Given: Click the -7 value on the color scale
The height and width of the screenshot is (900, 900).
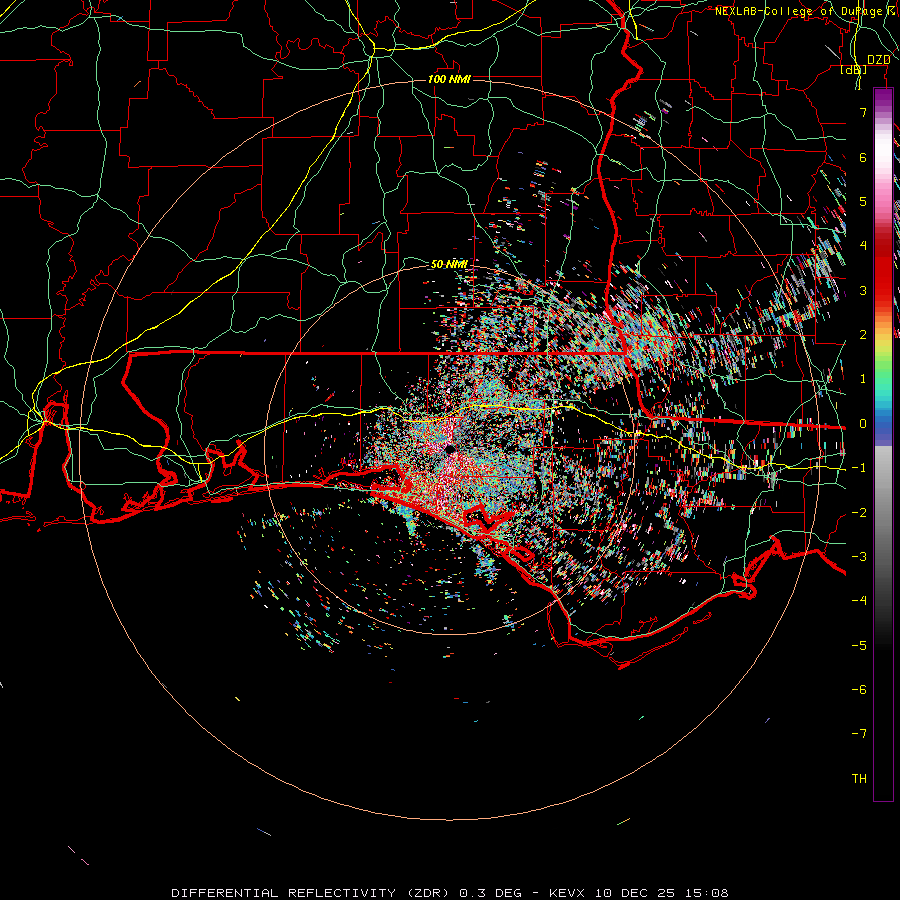Looking at the screenshot, I should coord(859,734).
